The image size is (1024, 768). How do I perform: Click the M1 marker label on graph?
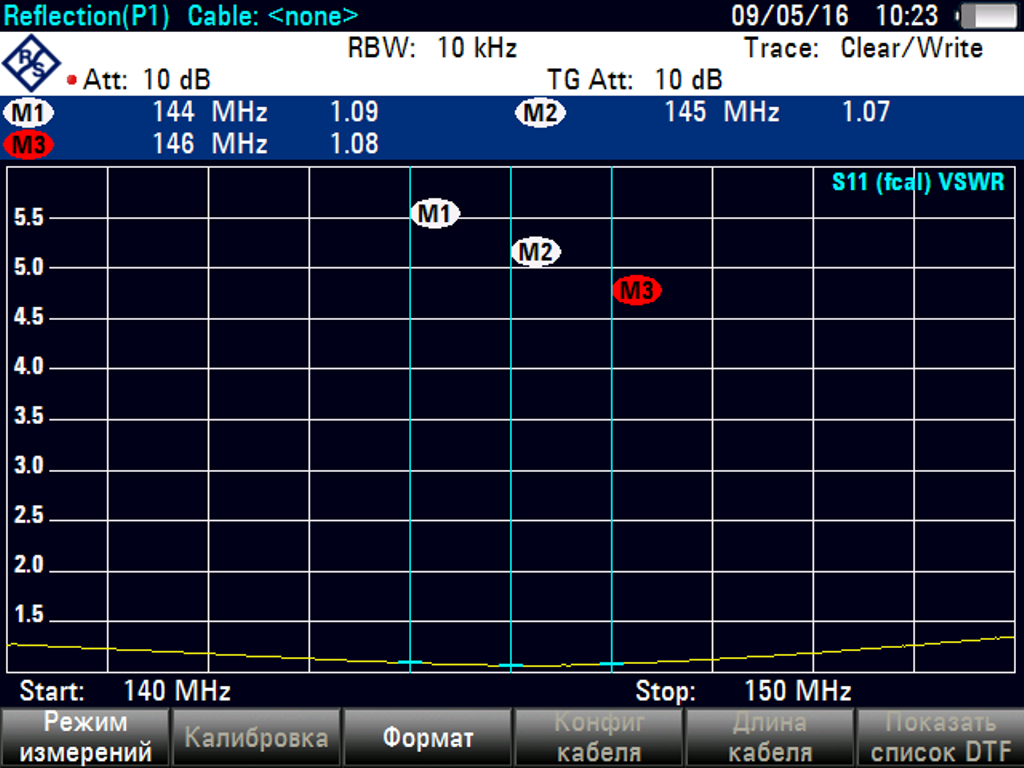click(435, 213)
